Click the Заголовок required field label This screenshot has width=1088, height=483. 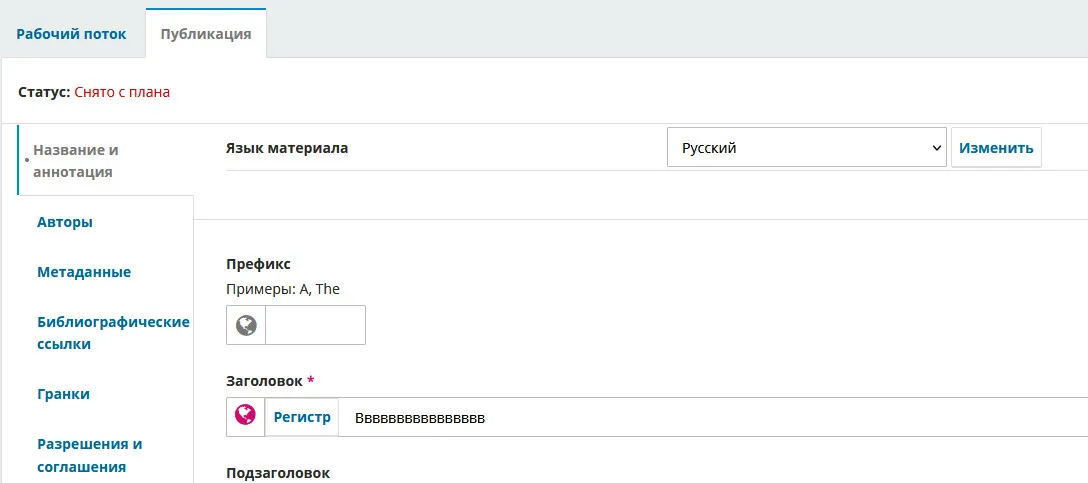point(265,381)
